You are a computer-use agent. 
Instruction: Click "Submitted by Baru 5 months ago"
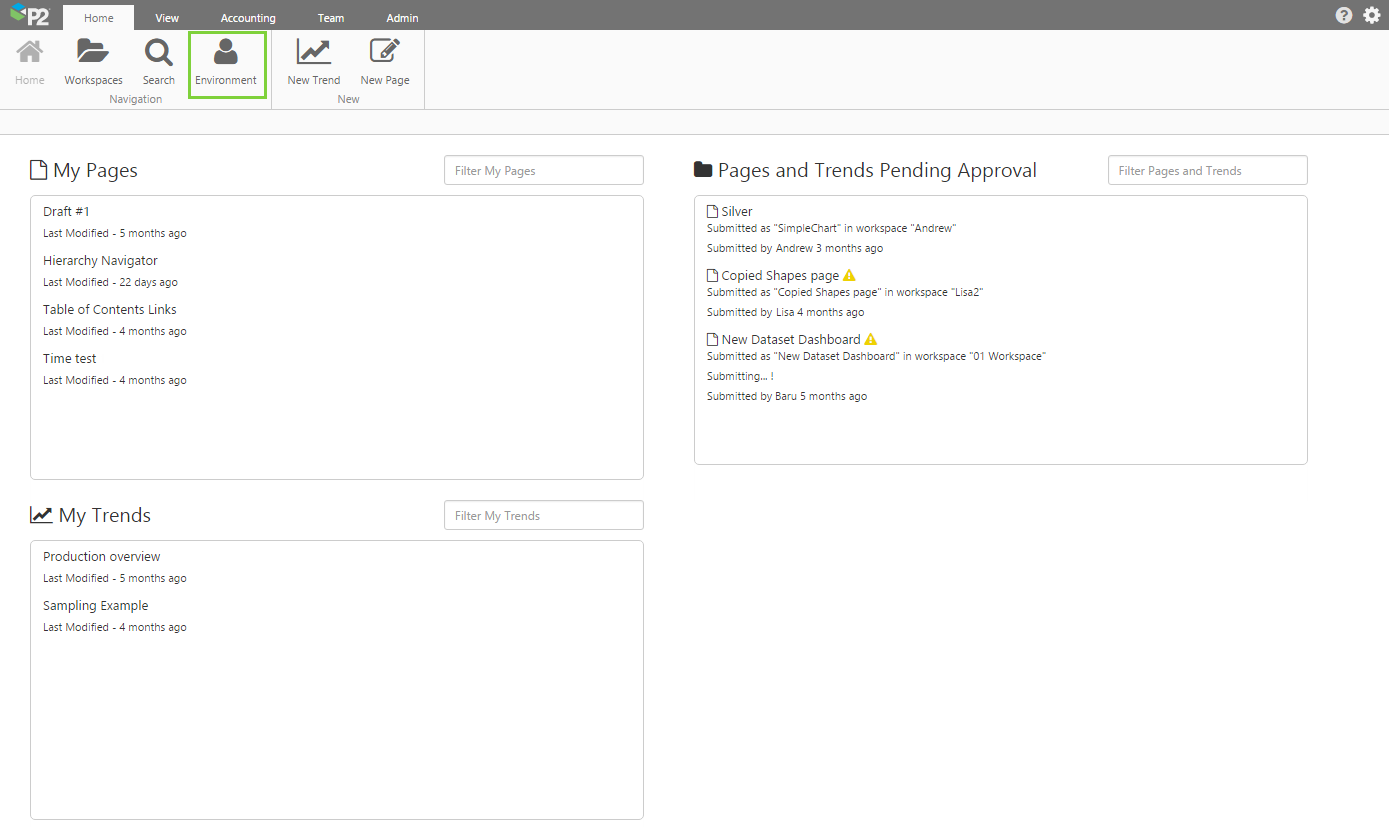pyautogui.click(x=787, y=397)
